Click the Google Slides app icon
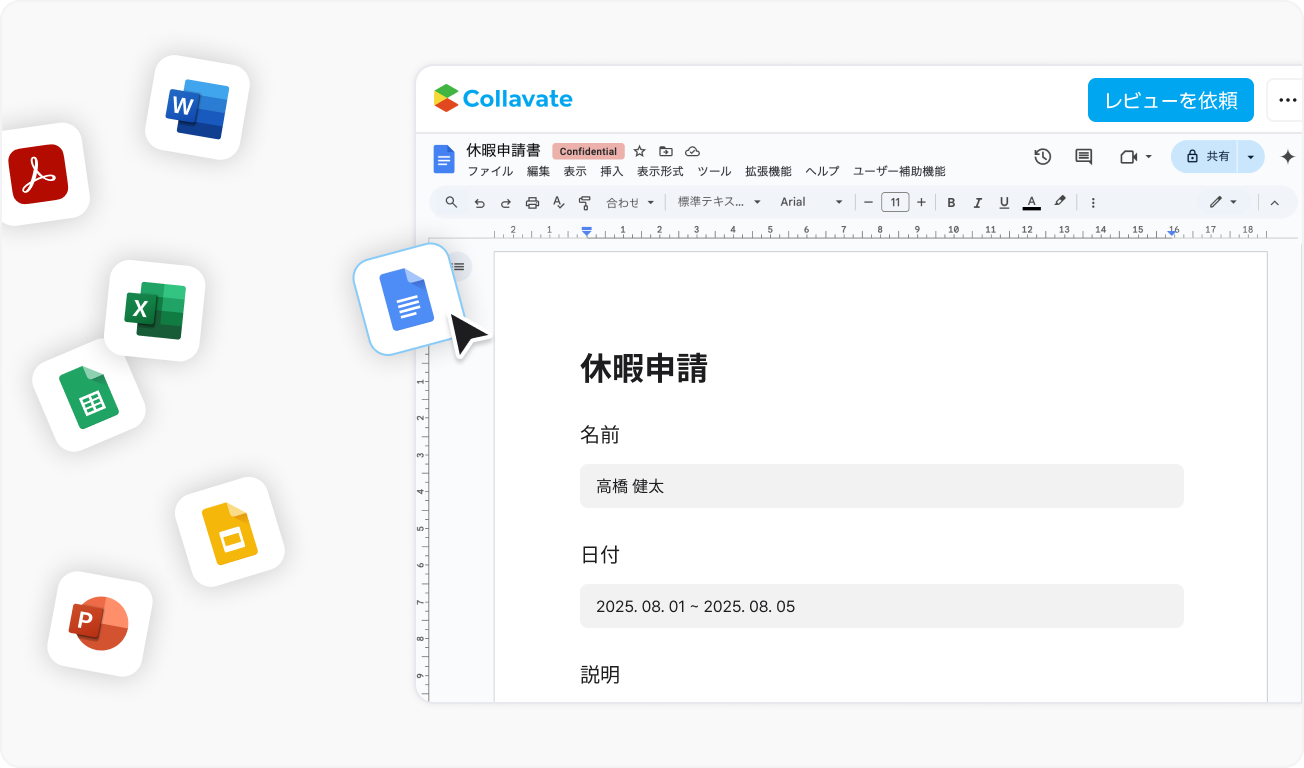Screen dimensions: 1304x768 230,532
